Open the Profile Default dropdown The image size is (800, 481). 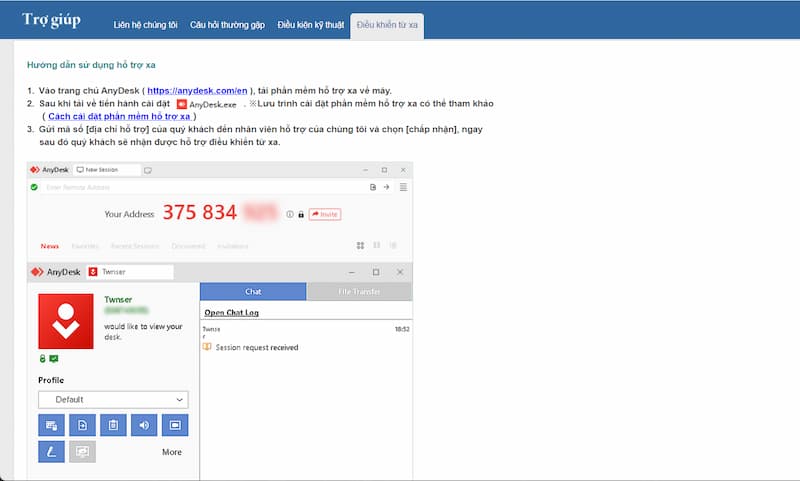[113, 400]
